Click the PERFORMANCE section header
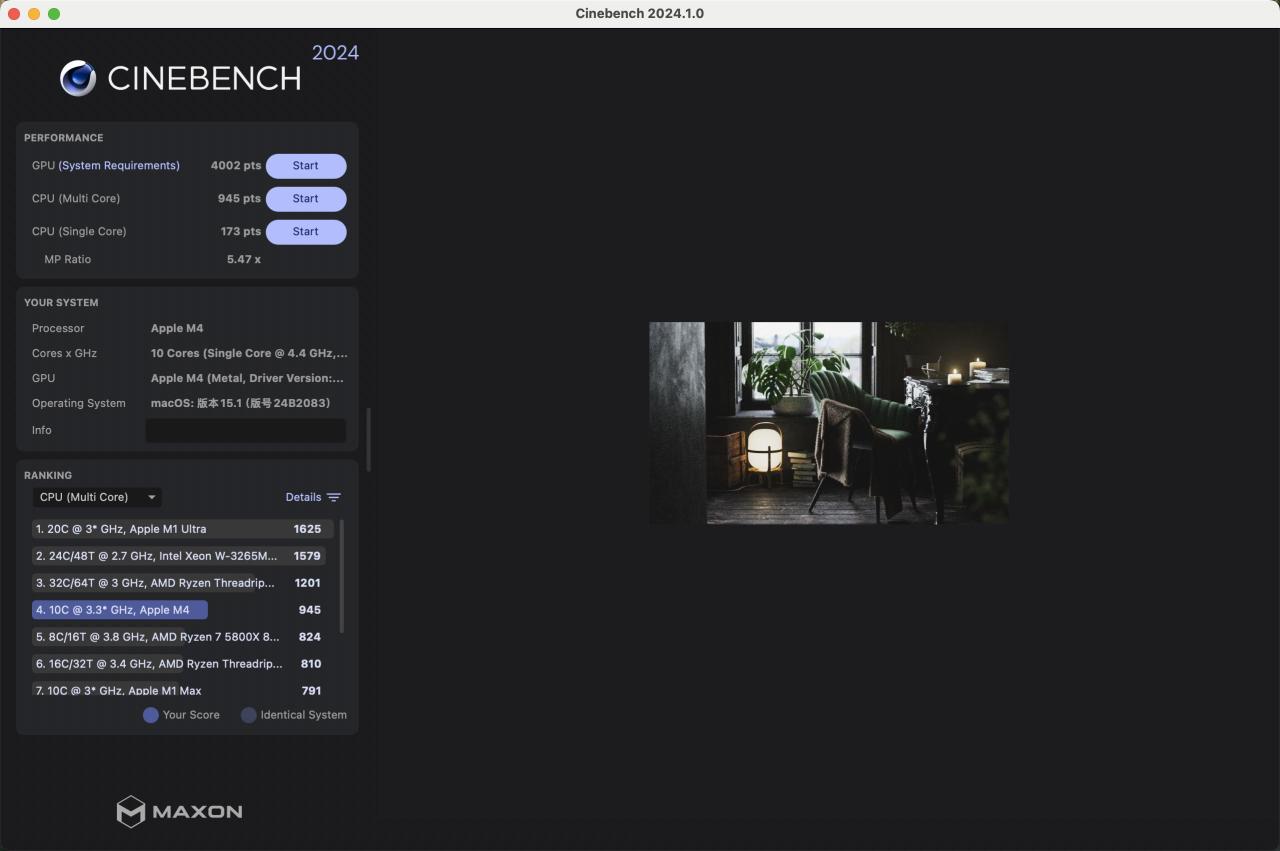The height and width of the screenshot is (851, 1280). (64, 138)
